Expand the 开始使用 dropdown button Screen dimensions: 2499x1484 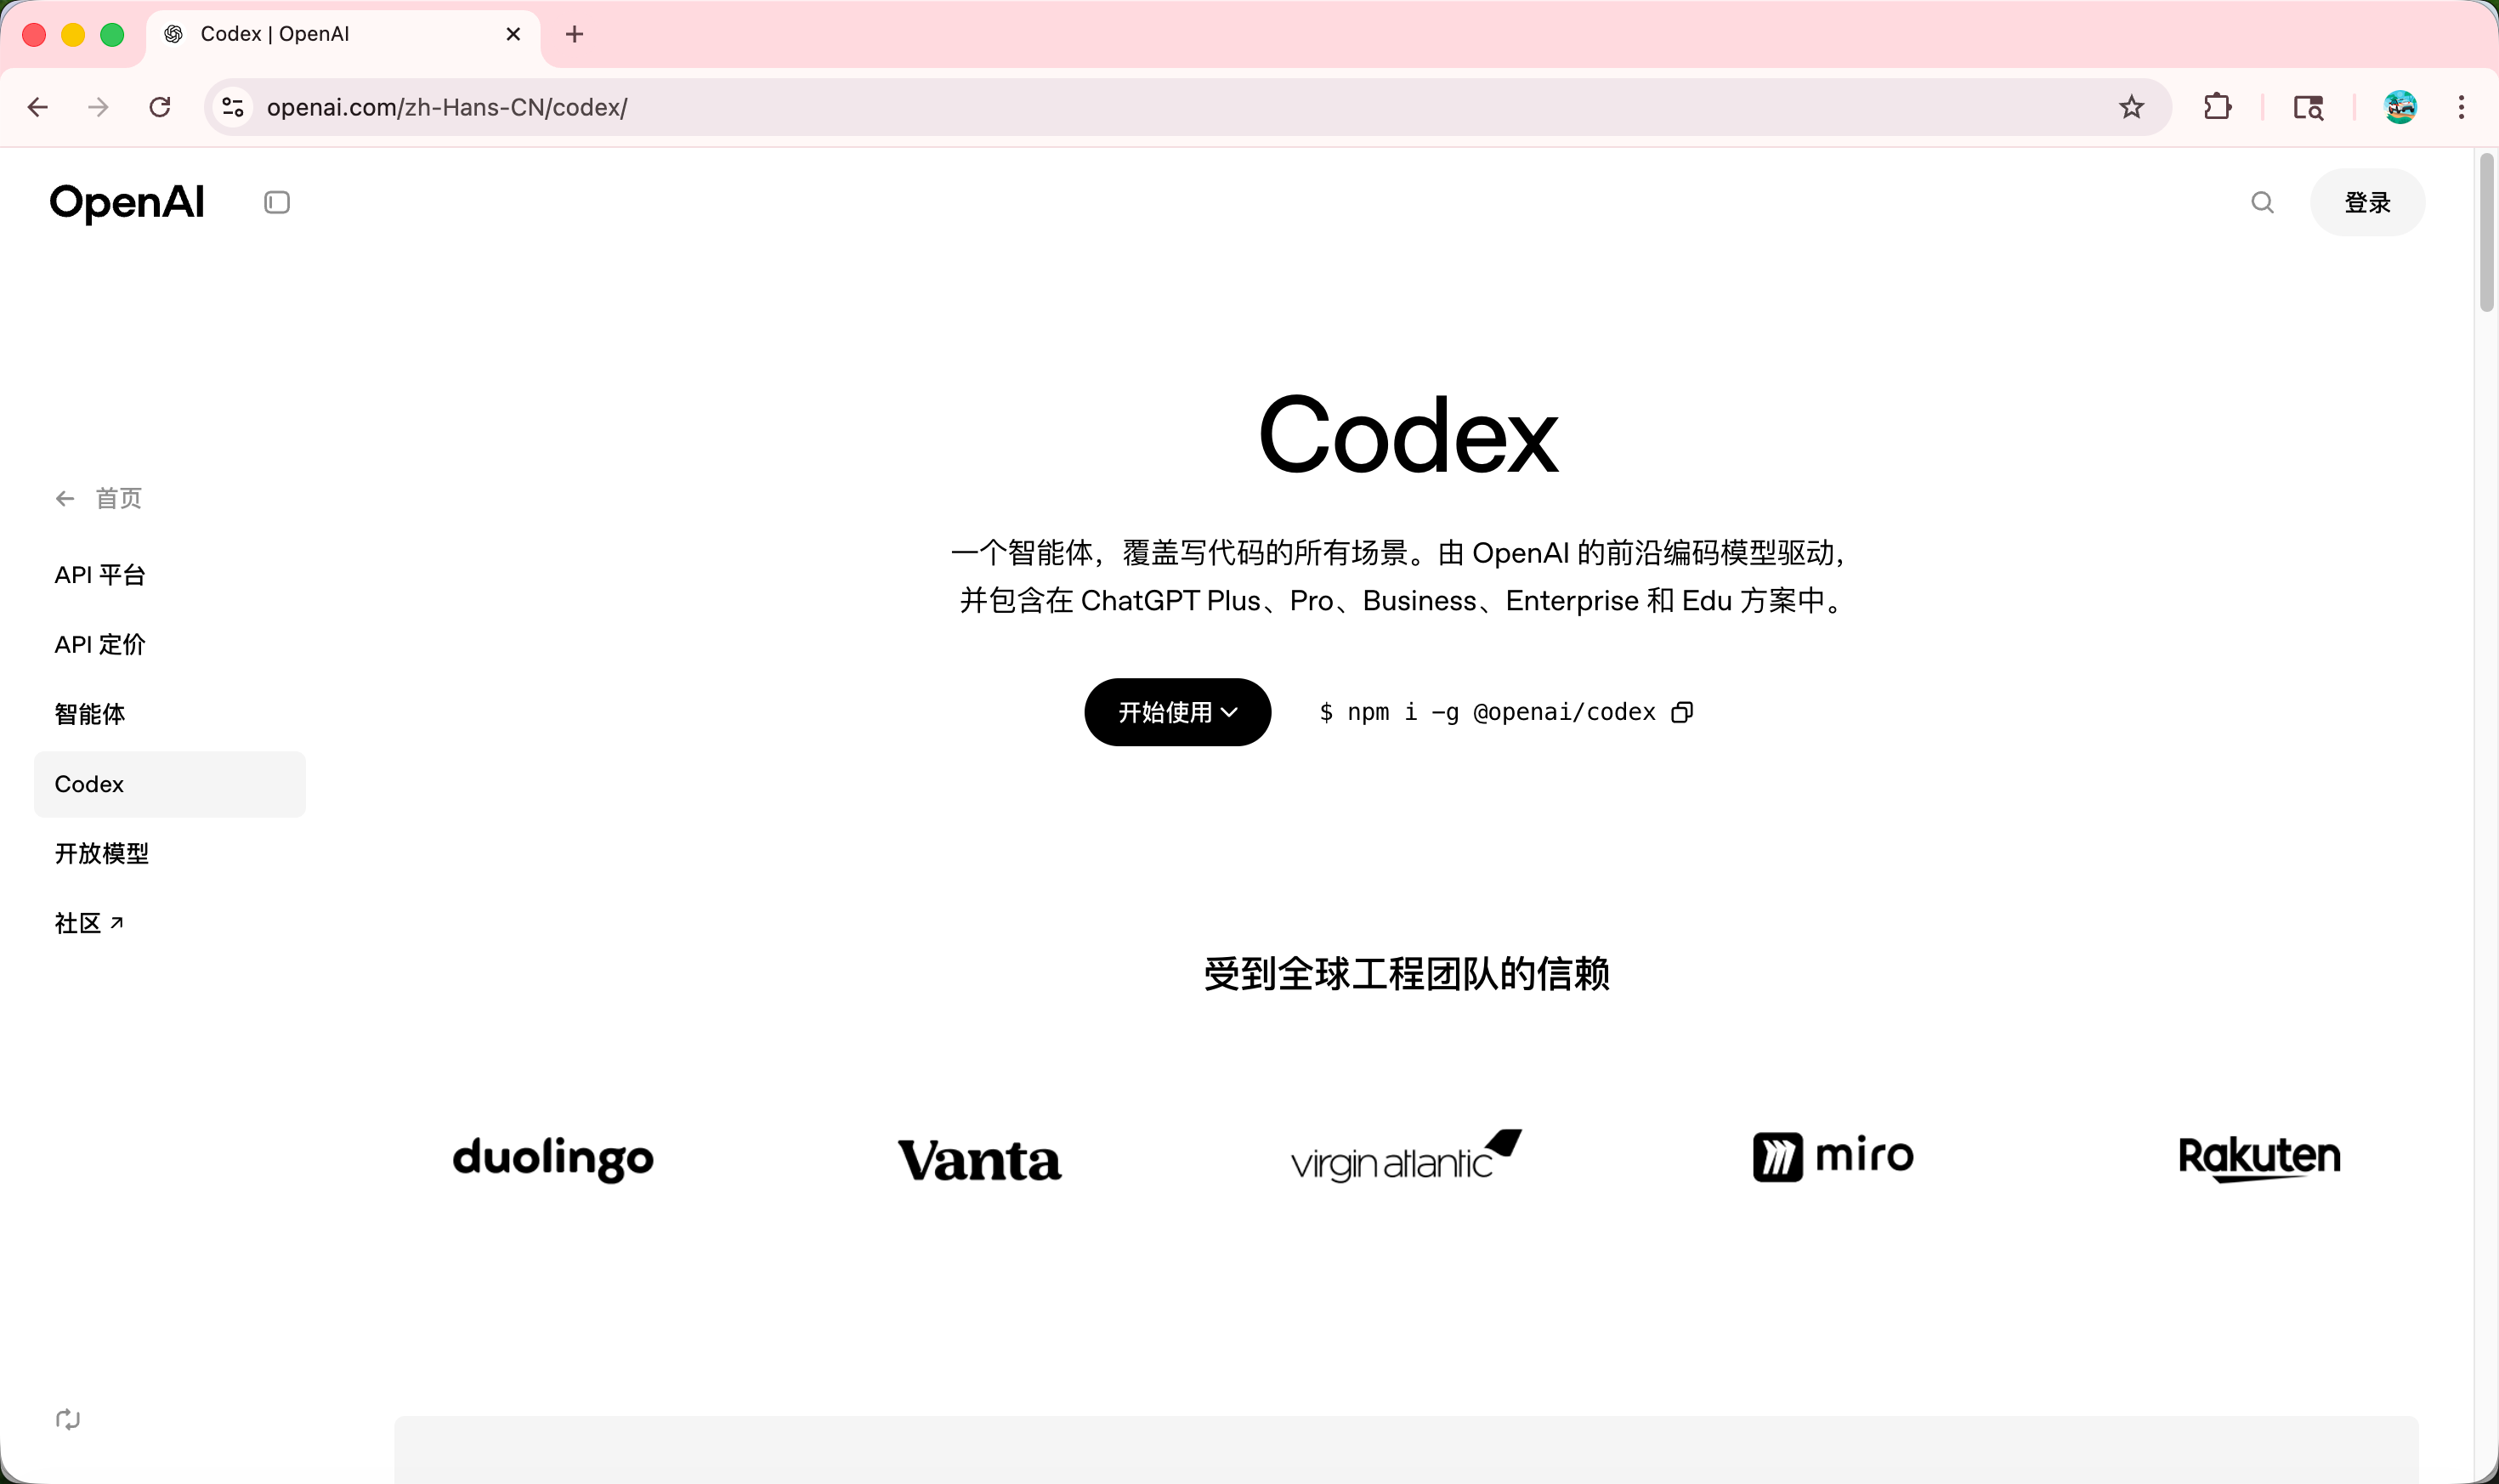pos(1177,712)
